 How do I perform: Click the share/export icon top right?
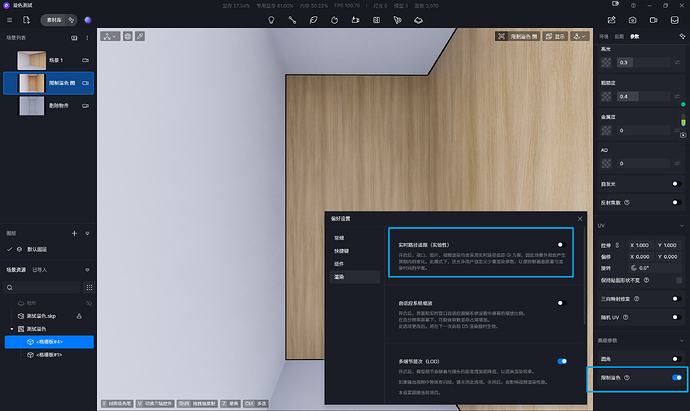tap(612, 20)
